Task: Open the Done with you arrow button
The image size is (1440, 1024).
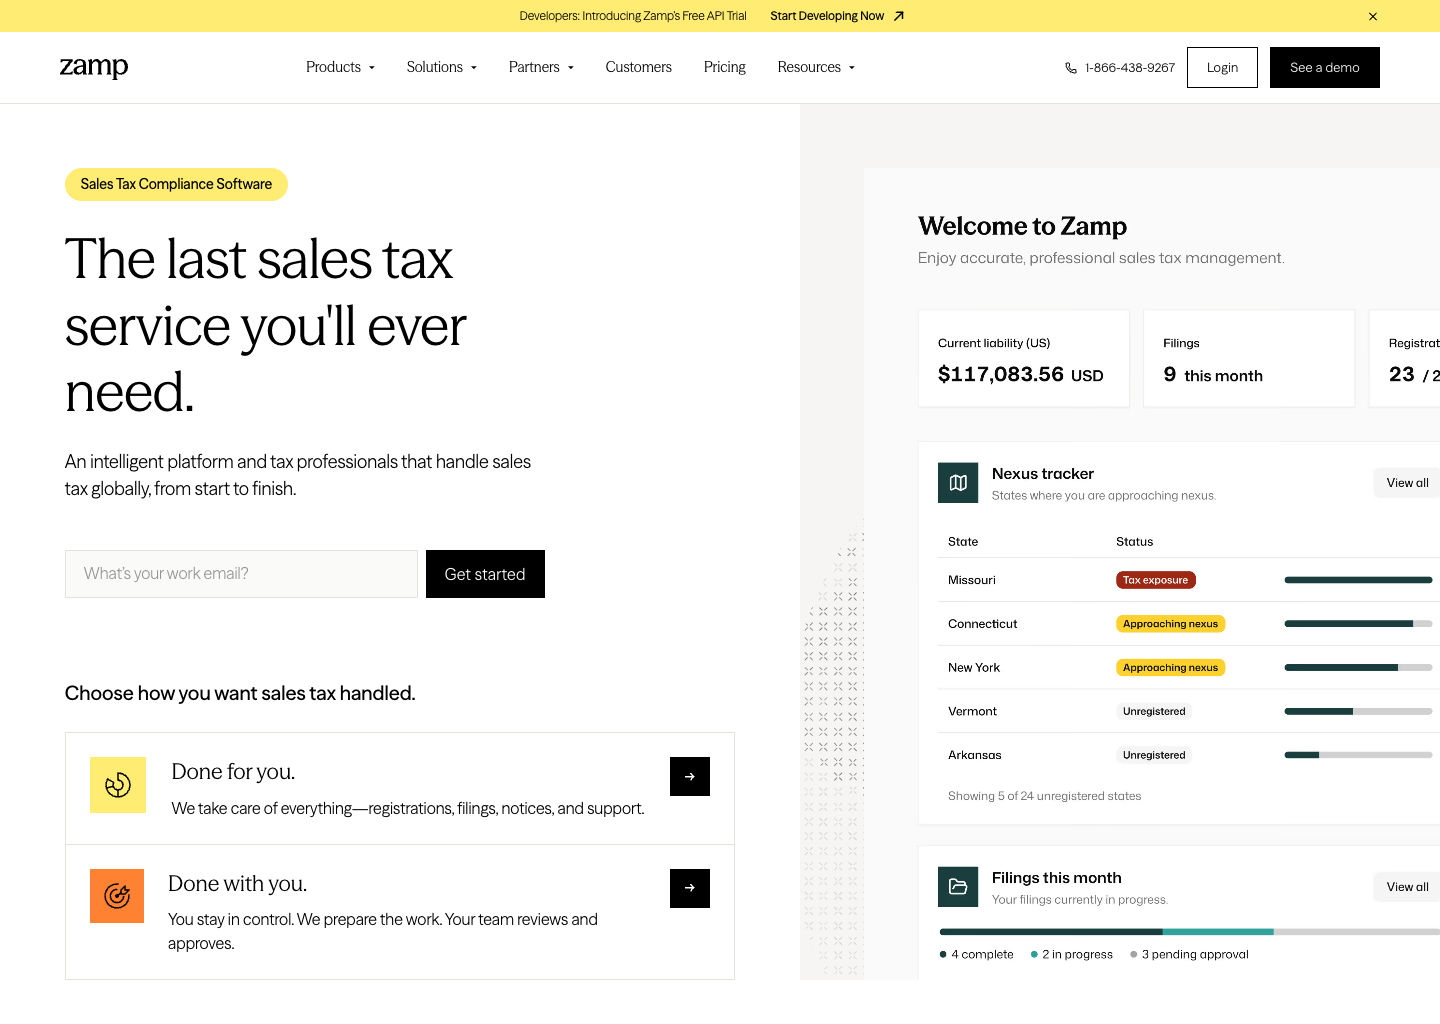Action: (x=690, y=888)
